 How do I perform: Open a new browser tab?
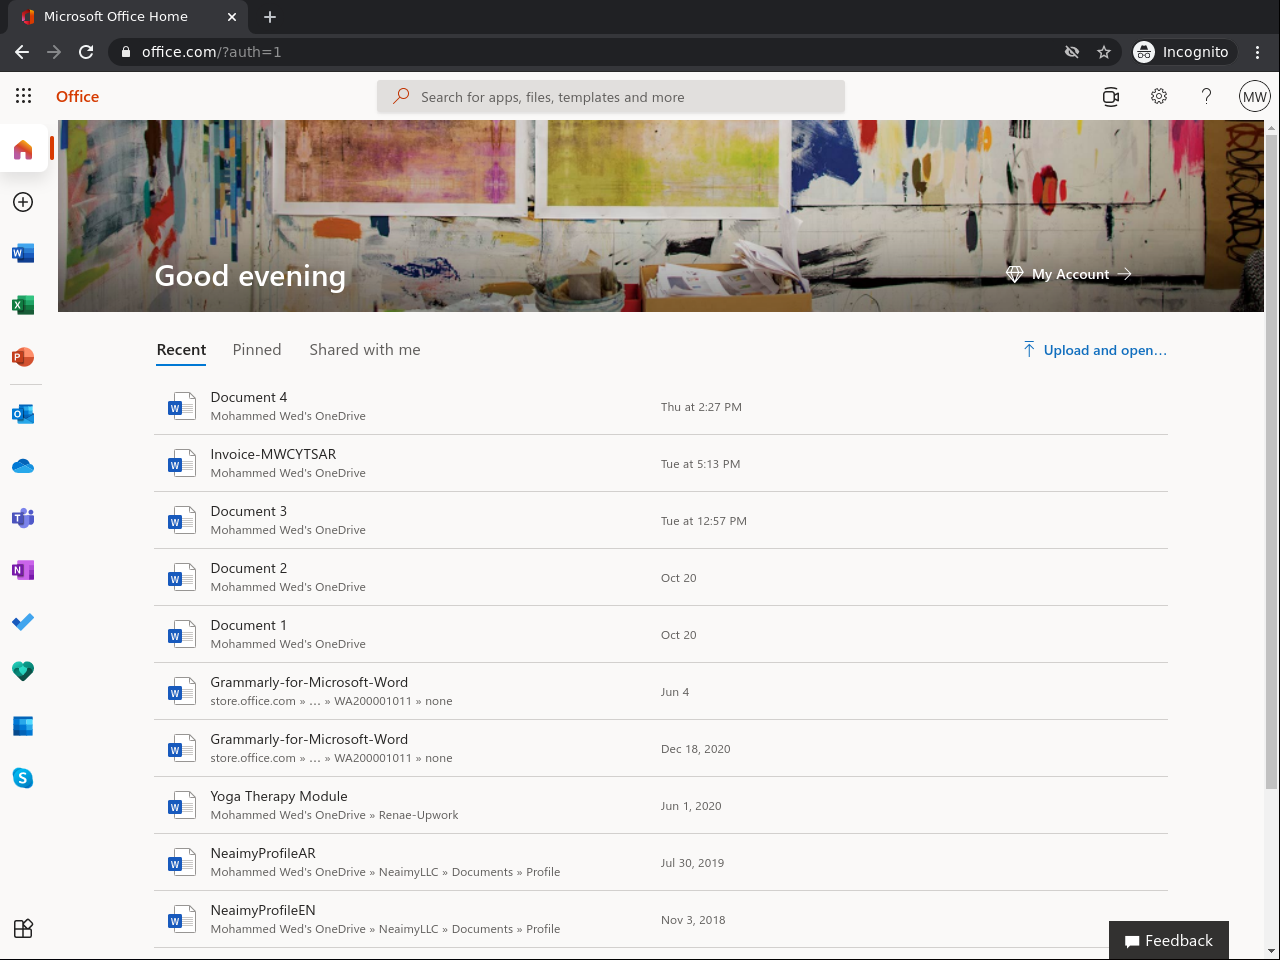point(270,17)
